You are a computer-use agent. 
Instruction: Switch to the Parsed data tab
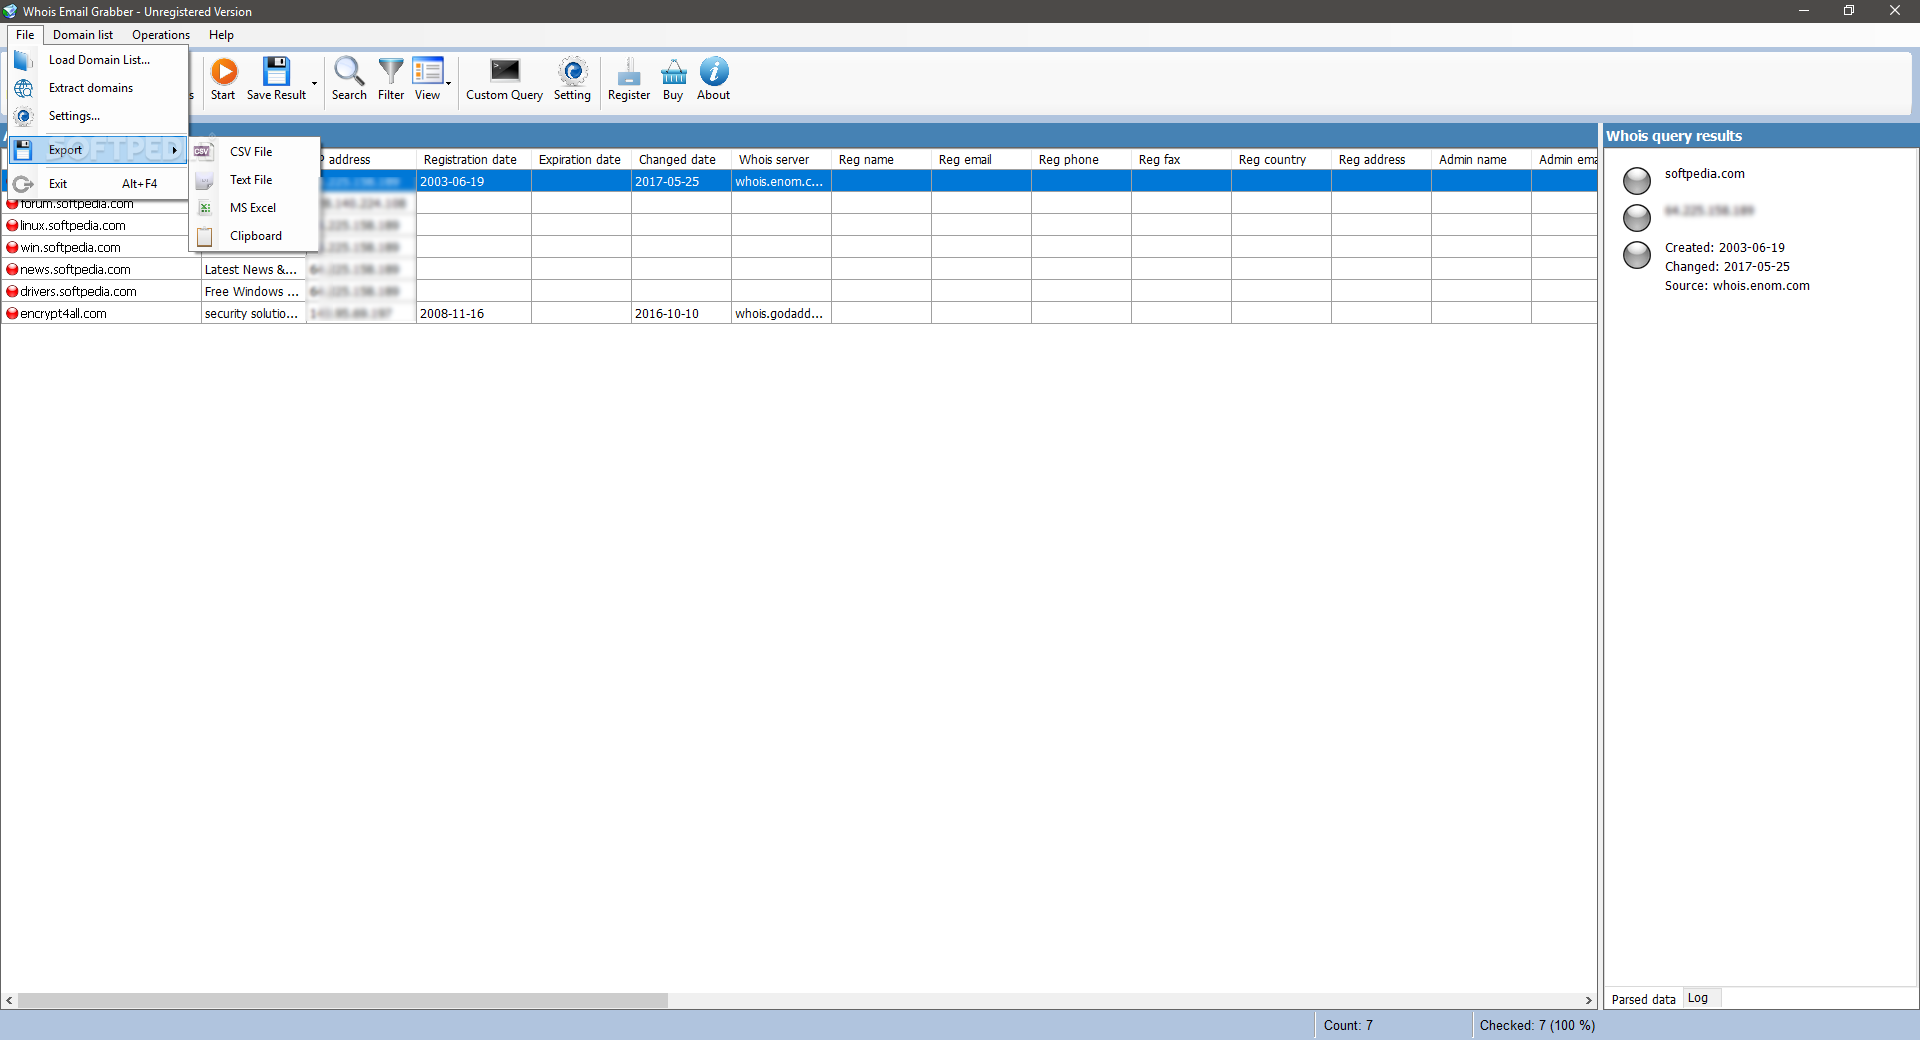pyautogui.click(x=1643, y=999)
